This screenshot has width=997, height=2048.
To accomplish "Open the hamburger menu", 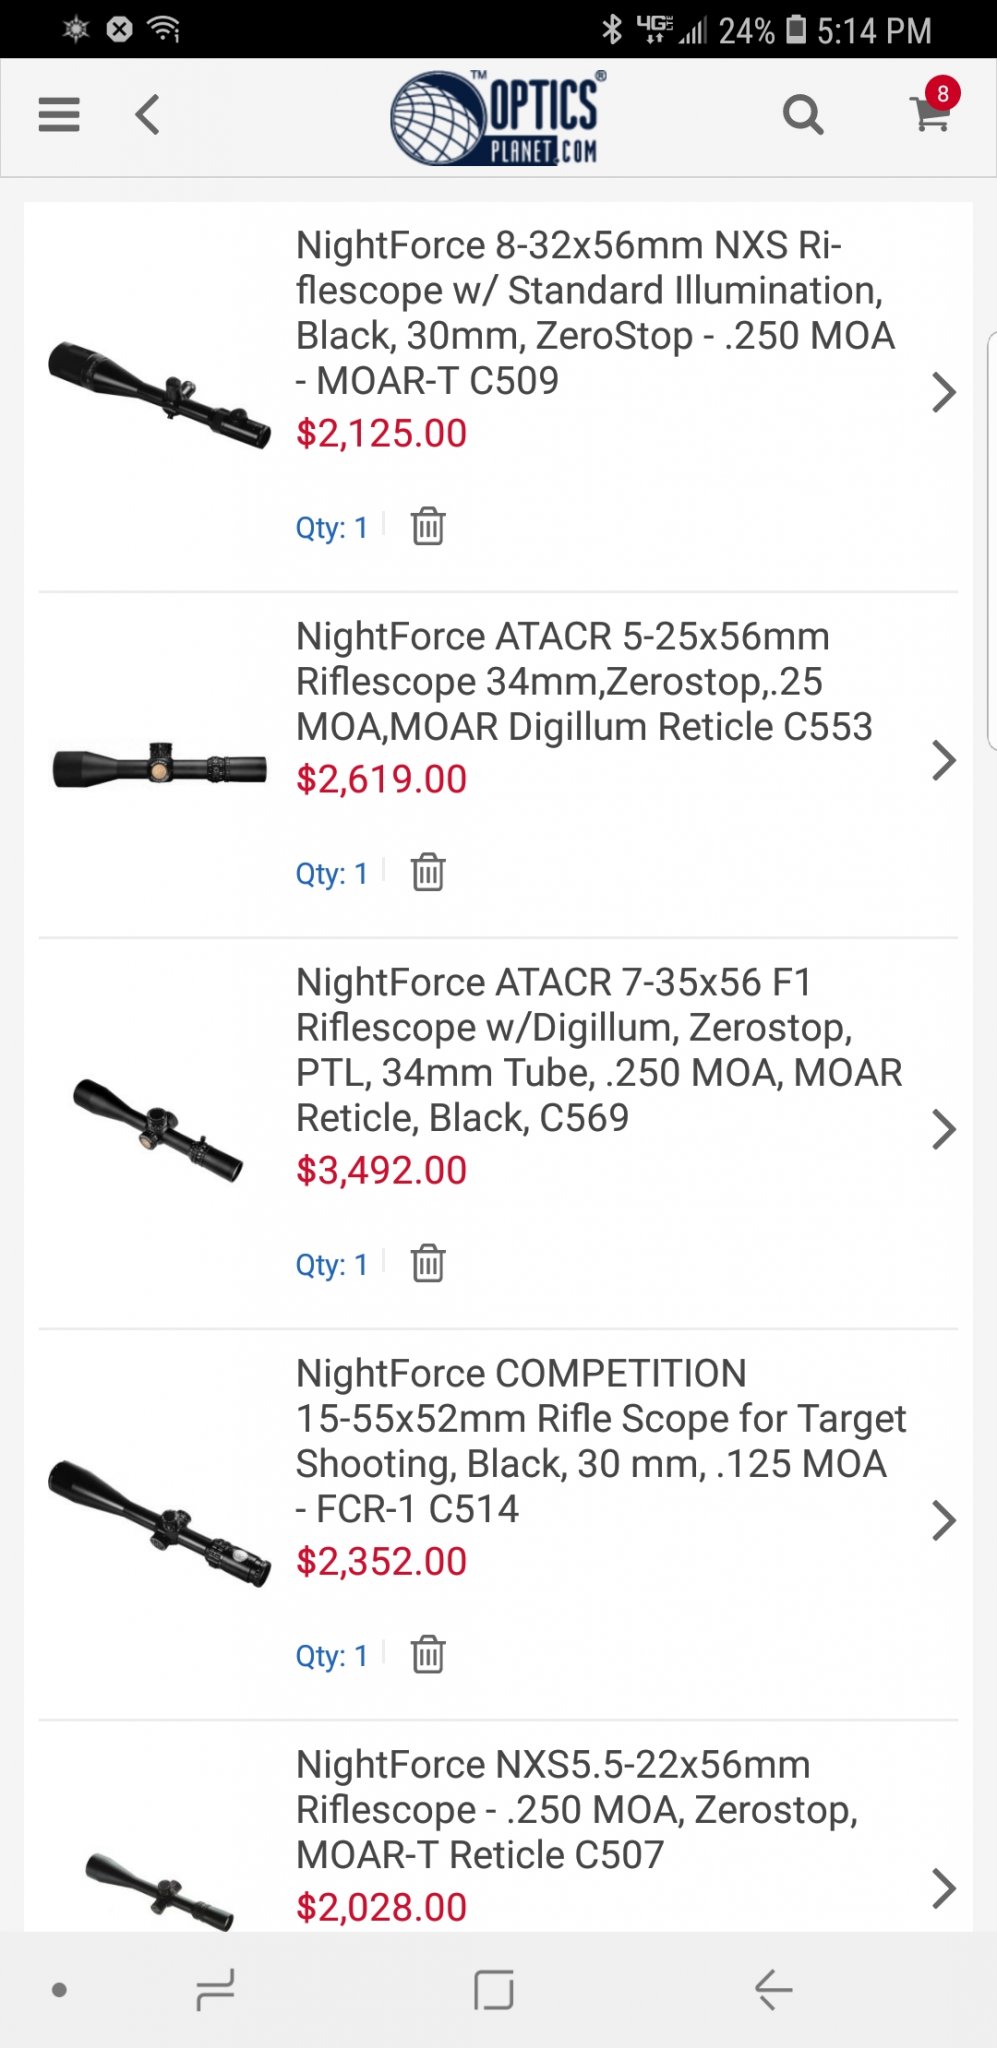I will 59,115.
